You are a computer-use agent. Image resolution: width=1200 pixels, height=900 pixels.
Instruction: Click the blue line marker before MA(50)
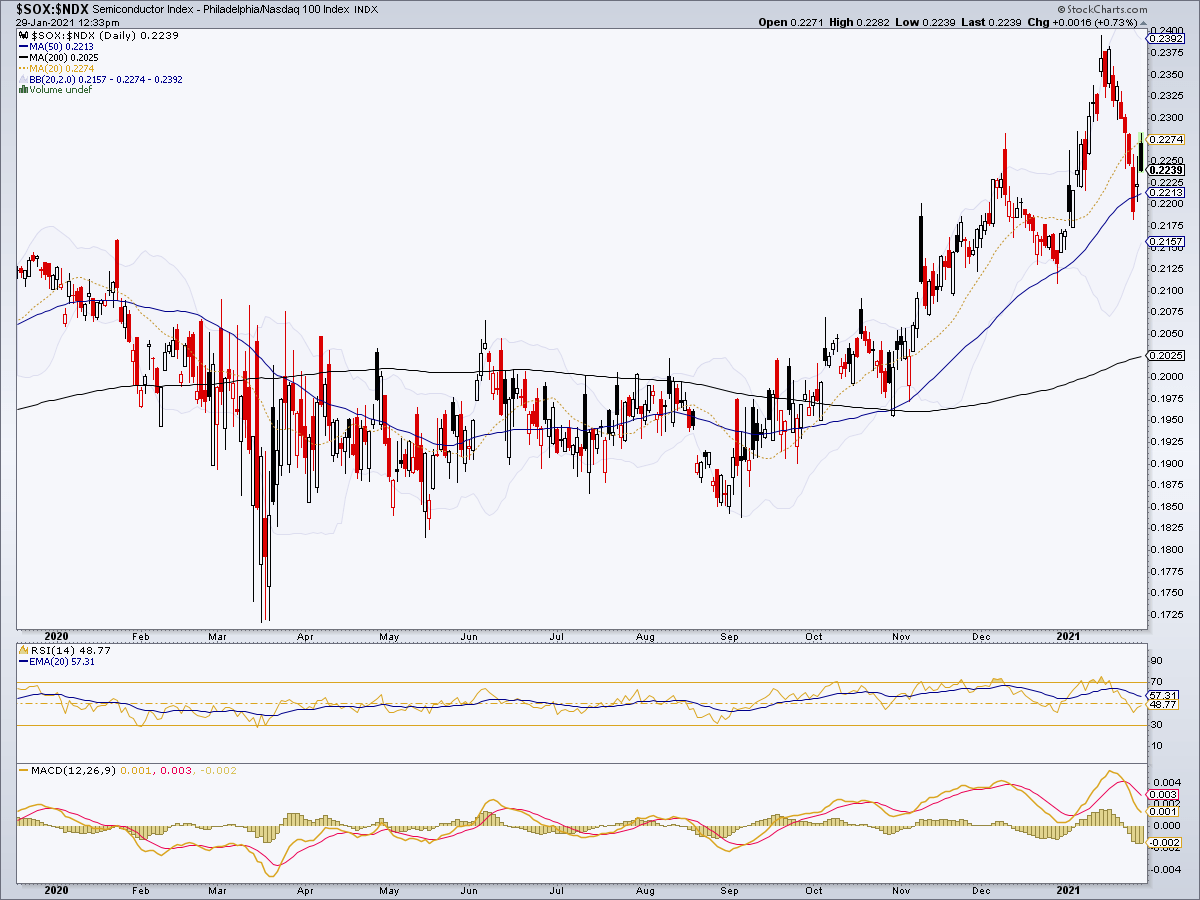tap(23, 46)
